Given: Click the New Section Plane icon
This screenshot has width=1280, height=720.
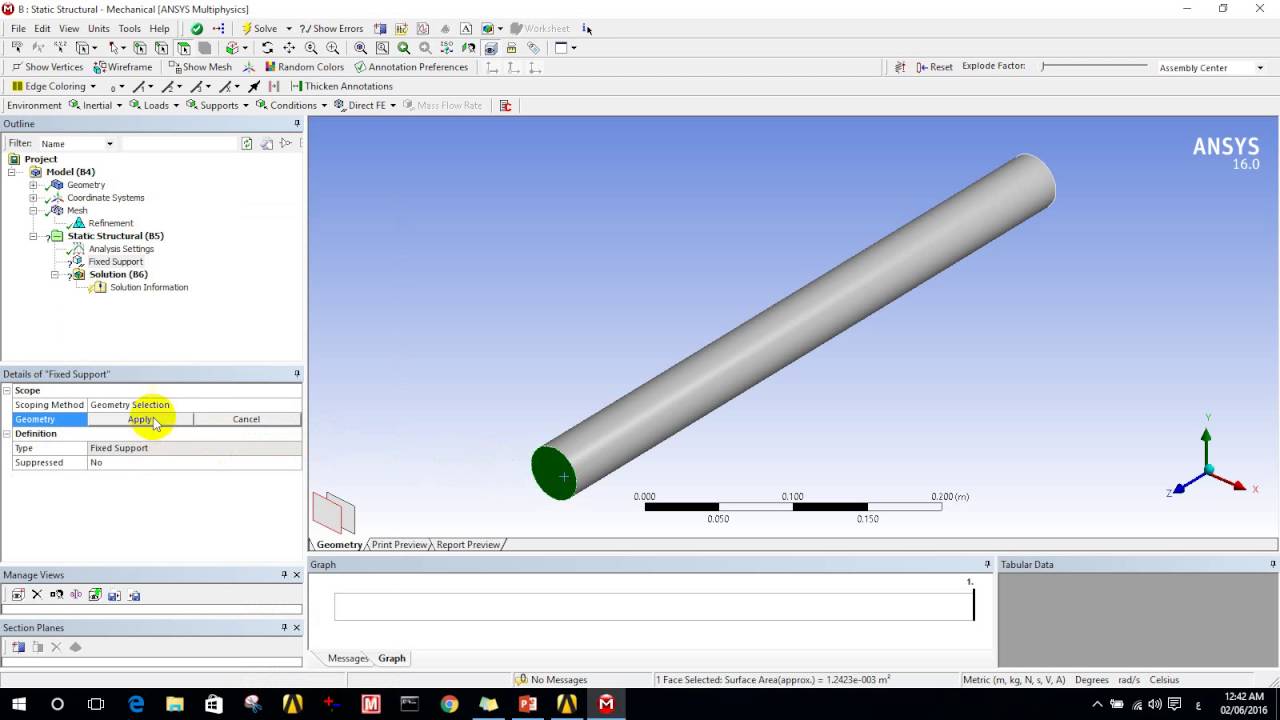Looking at the screenshot, I should pyautogui.click(x=18, y=647).
